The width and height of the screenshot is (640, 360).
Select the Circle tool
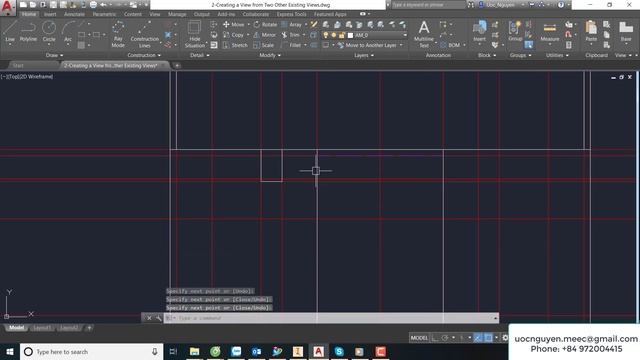point(49,31)
